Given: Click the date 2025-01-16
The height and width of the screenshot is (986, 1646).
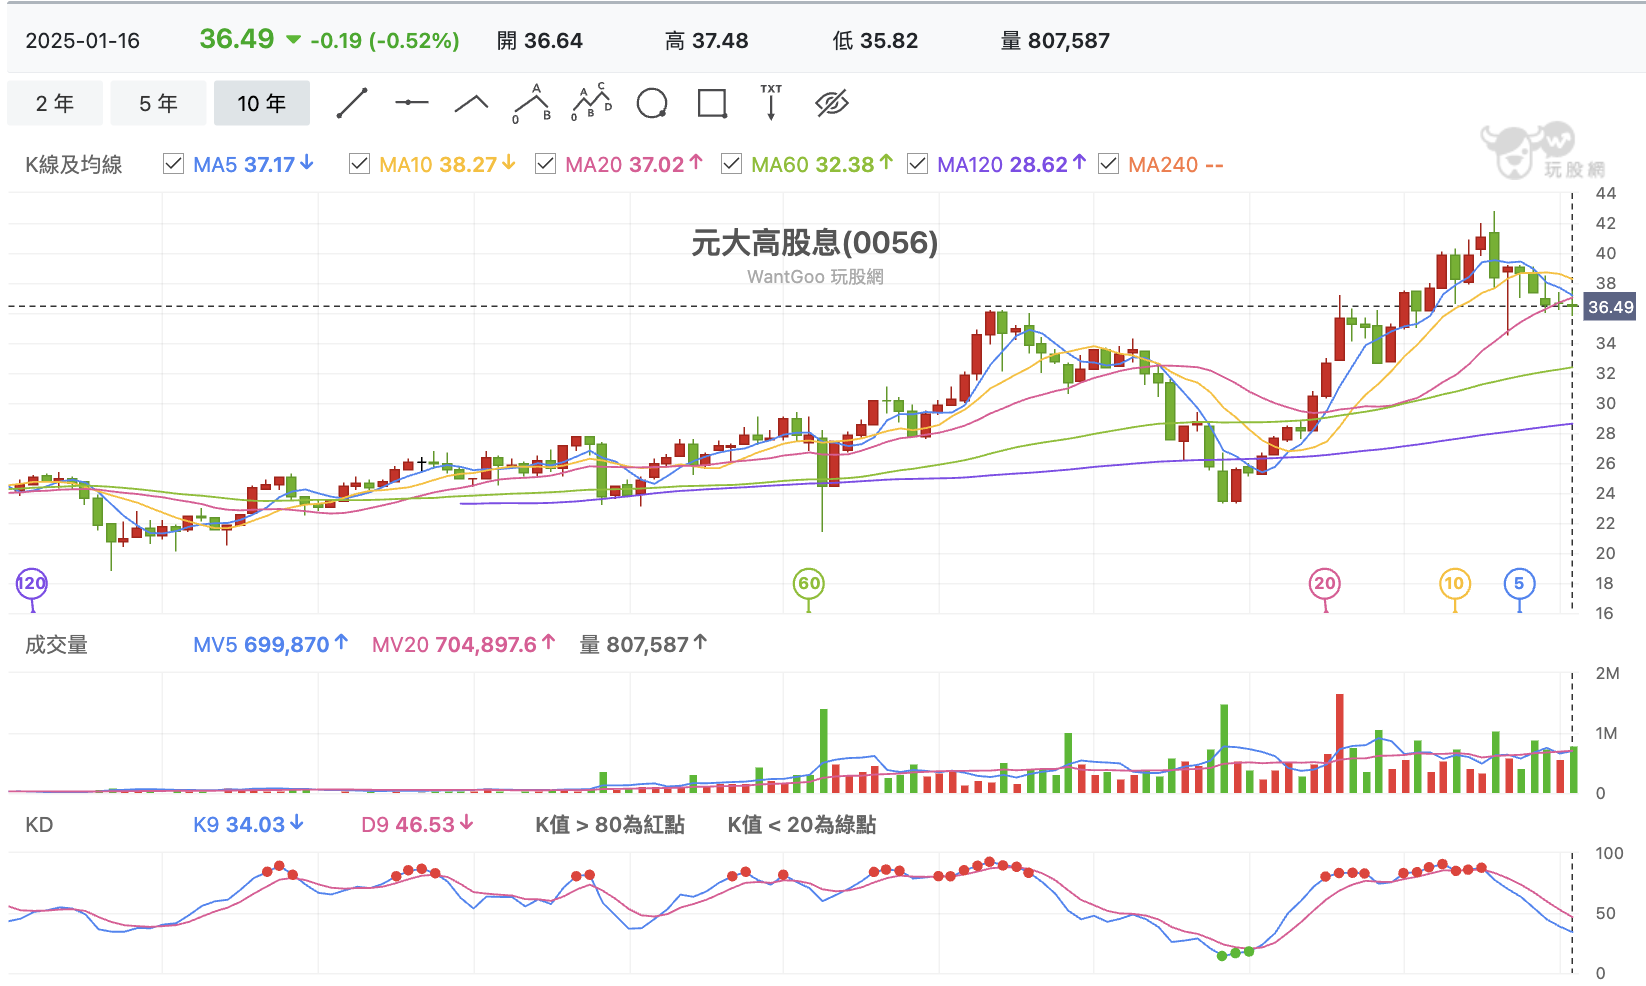Looking at the screenshot, I should click(x=83, y=41).
